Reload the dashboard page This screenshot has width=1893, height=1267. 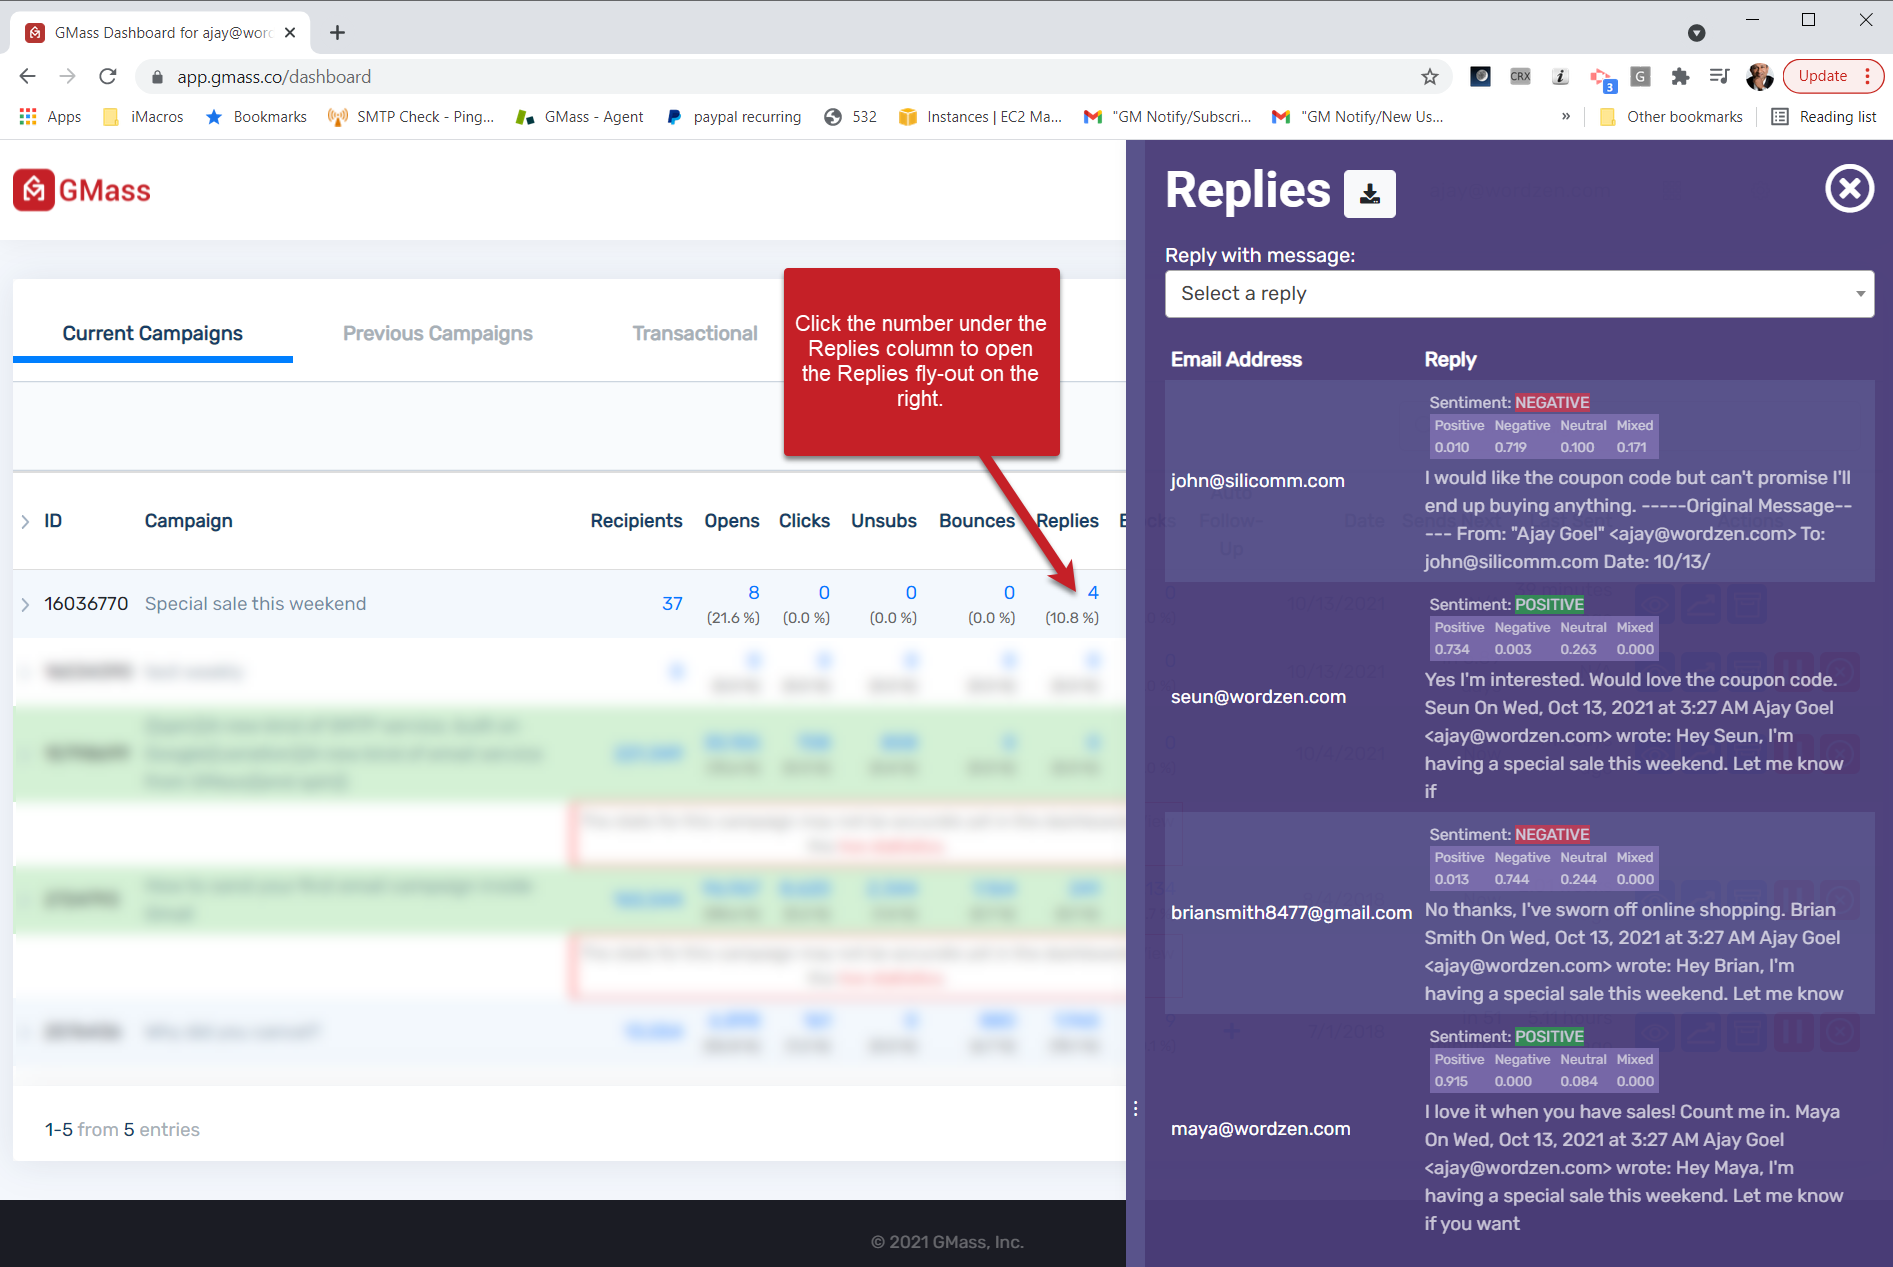point(108,77)
